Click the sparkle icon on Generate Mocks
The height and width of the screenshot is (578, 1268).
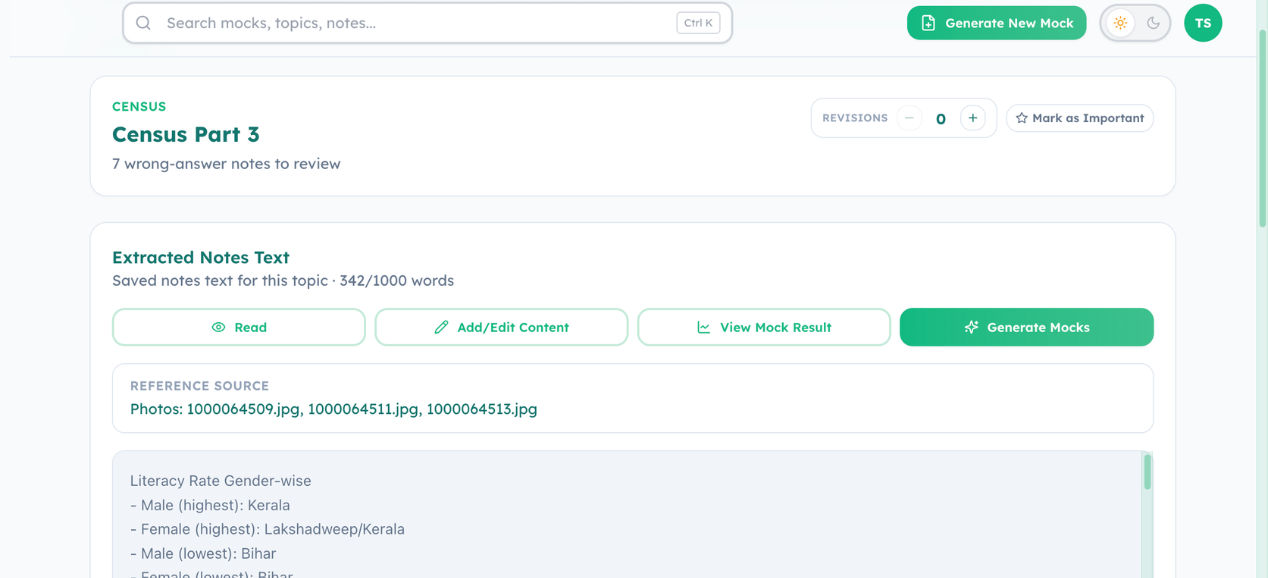pyautogui.click(x=971, y=327)
